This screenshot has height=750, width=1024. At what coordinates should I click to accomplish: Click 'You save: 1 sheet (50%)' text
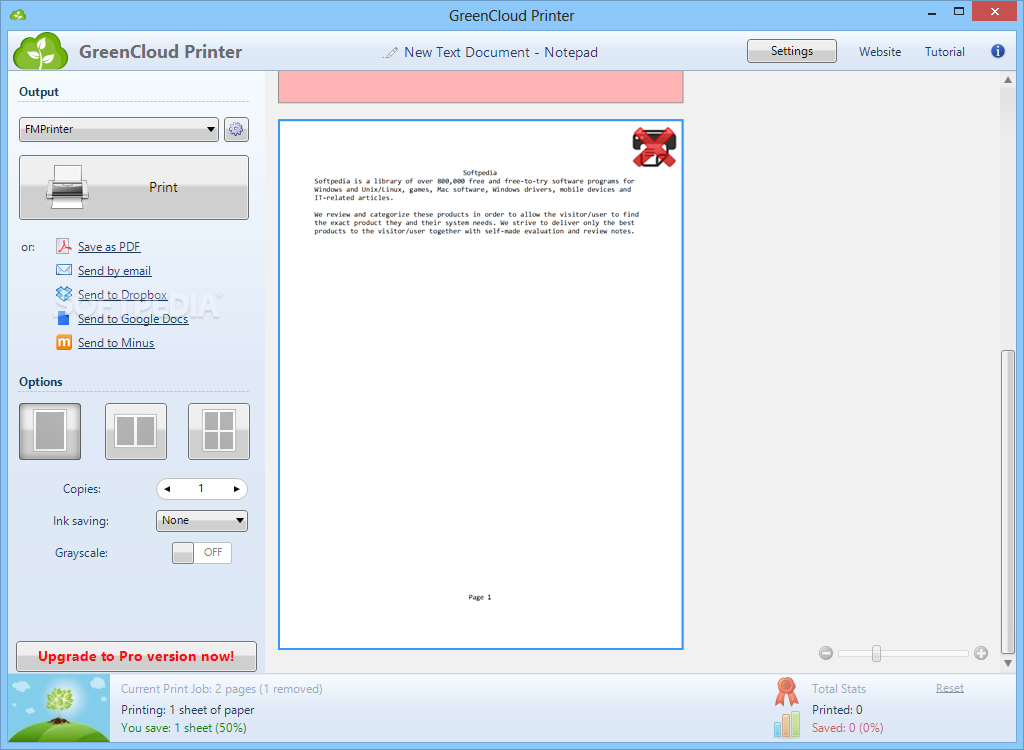pos(184,728)
